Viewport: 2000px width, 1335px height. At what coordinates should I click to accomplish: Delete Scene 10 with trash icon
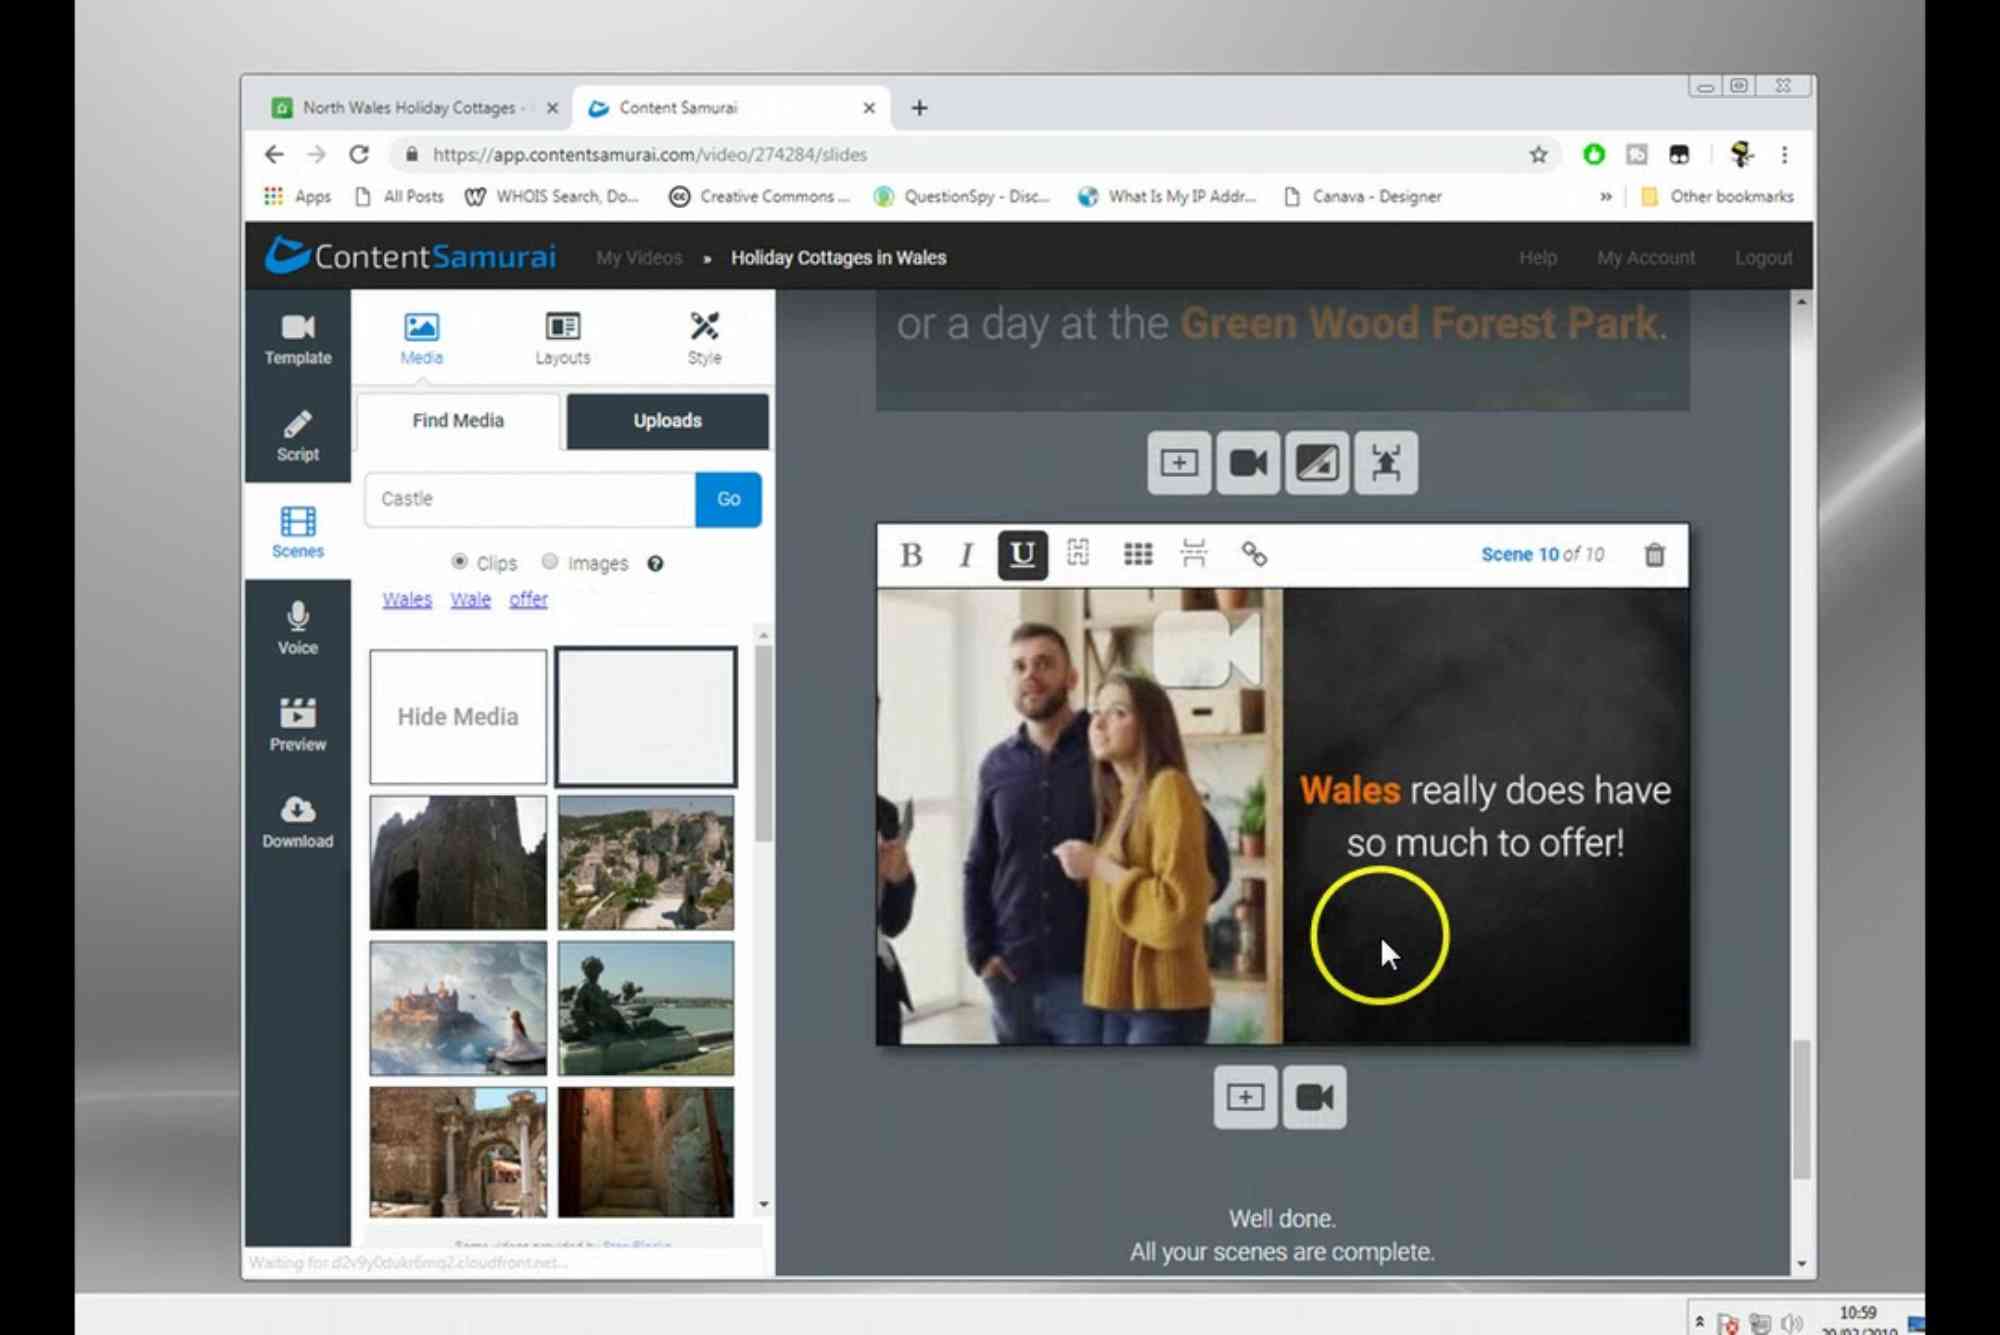coord(1654,554)
